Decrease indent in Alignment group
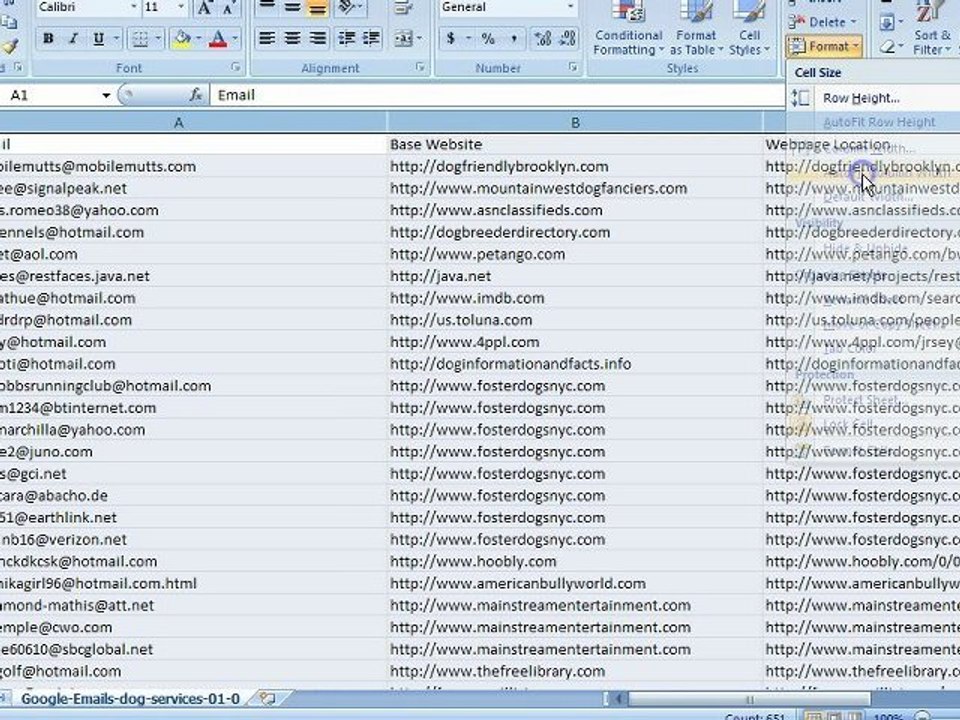The height and width of the screenshot is (720, 960). 347,39
